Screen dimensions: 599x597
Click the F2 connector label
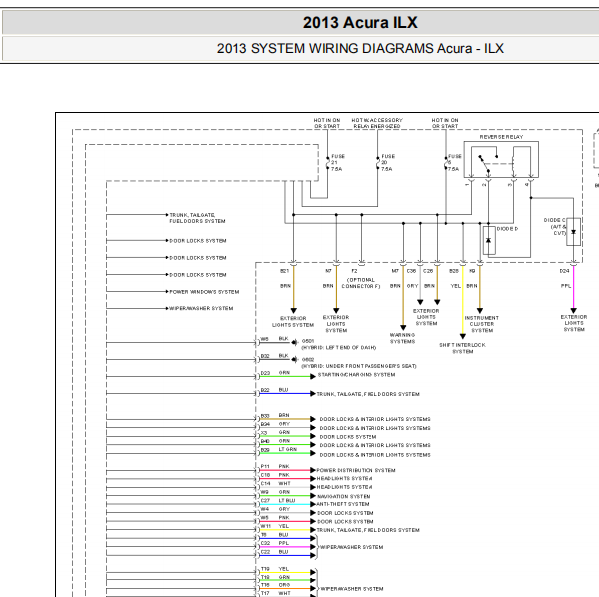pos(354,271)
